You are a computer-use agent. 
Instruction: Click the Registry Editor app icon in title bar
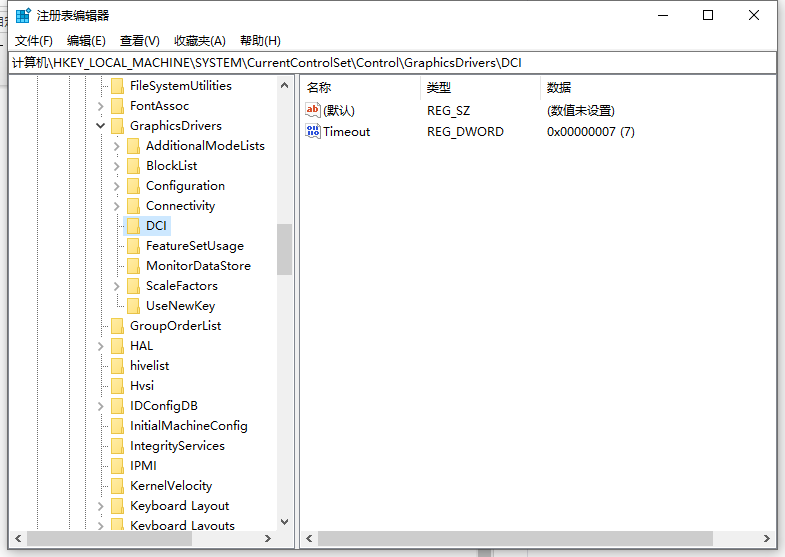tap(23, 15)
